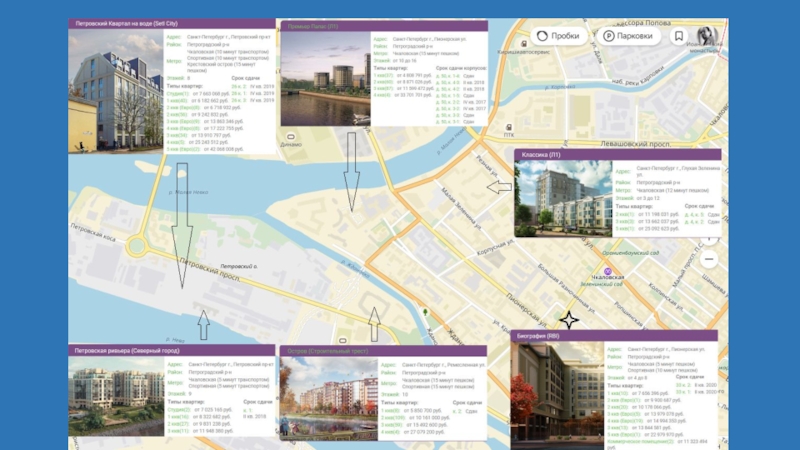The width and height of the screenshot is (800, 450).
Task: Toggle the Парковки parking layer button
Action: click(x=628, y=36)
